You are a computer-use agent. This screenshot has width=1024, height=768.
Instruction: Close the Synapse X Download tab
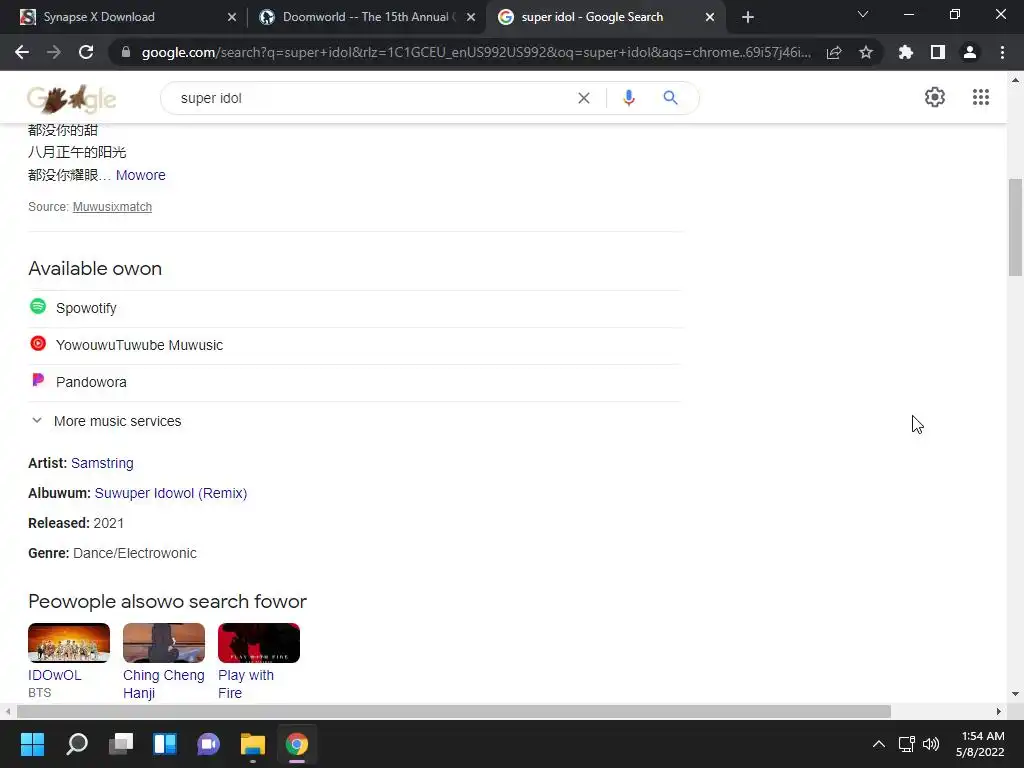232,18
